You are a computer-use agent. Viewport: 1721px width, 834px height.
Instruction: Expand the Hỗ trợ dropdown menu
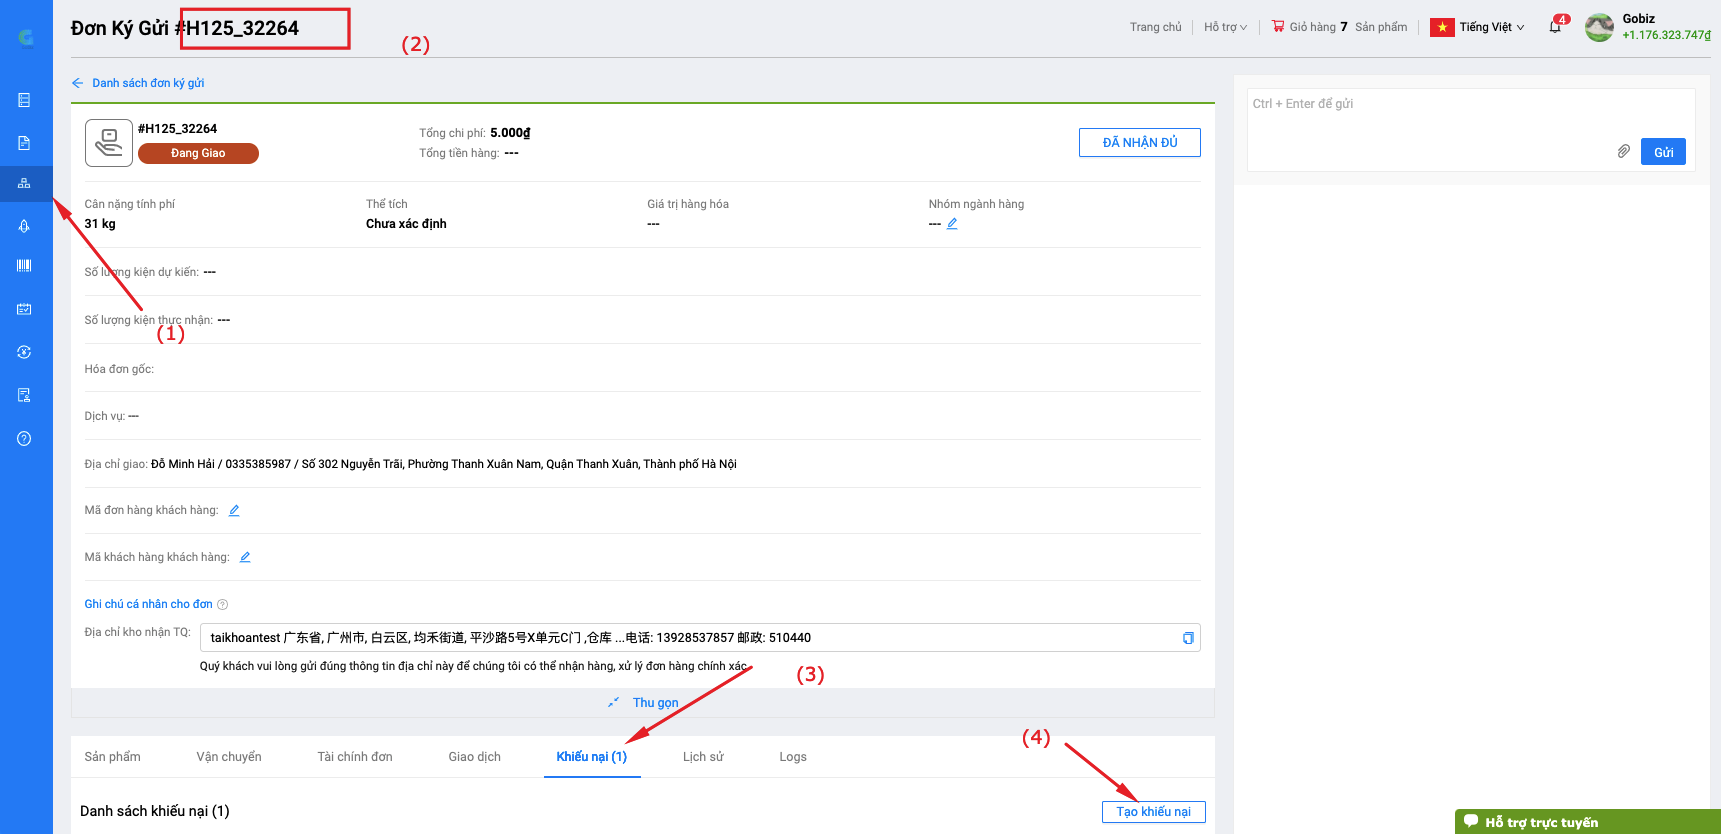coord(1225,27)
